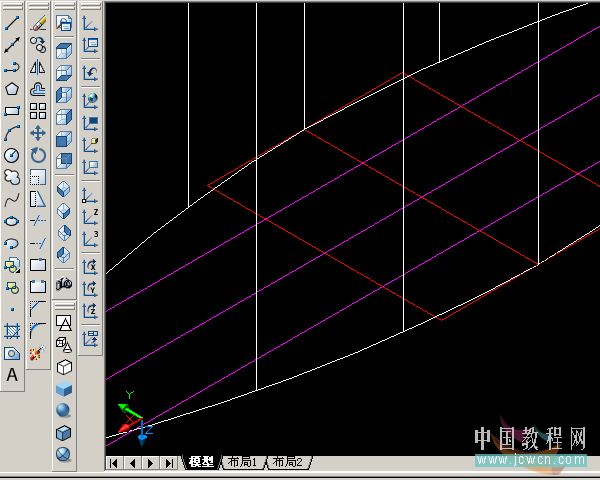Image resolution: width=600 pixels, height=480 pixels.
Task: Select the Circle tool
Action: (12, 155)
